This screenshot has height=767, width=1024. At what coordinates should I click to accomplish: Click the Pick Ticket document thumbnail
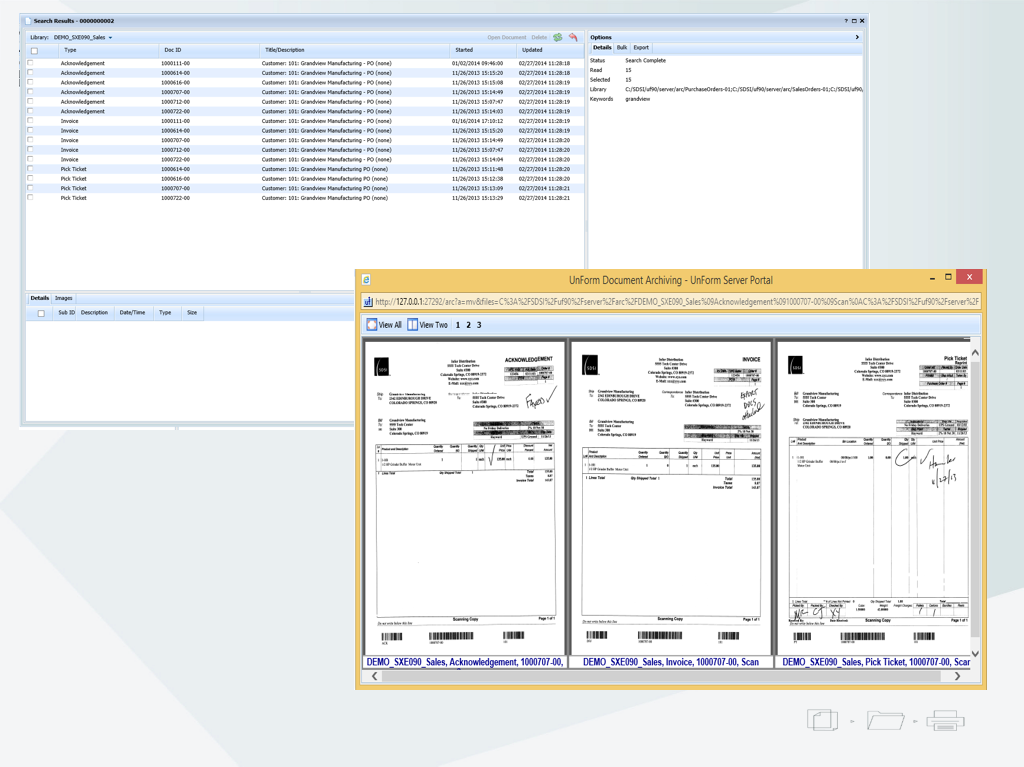coord(875,496)
